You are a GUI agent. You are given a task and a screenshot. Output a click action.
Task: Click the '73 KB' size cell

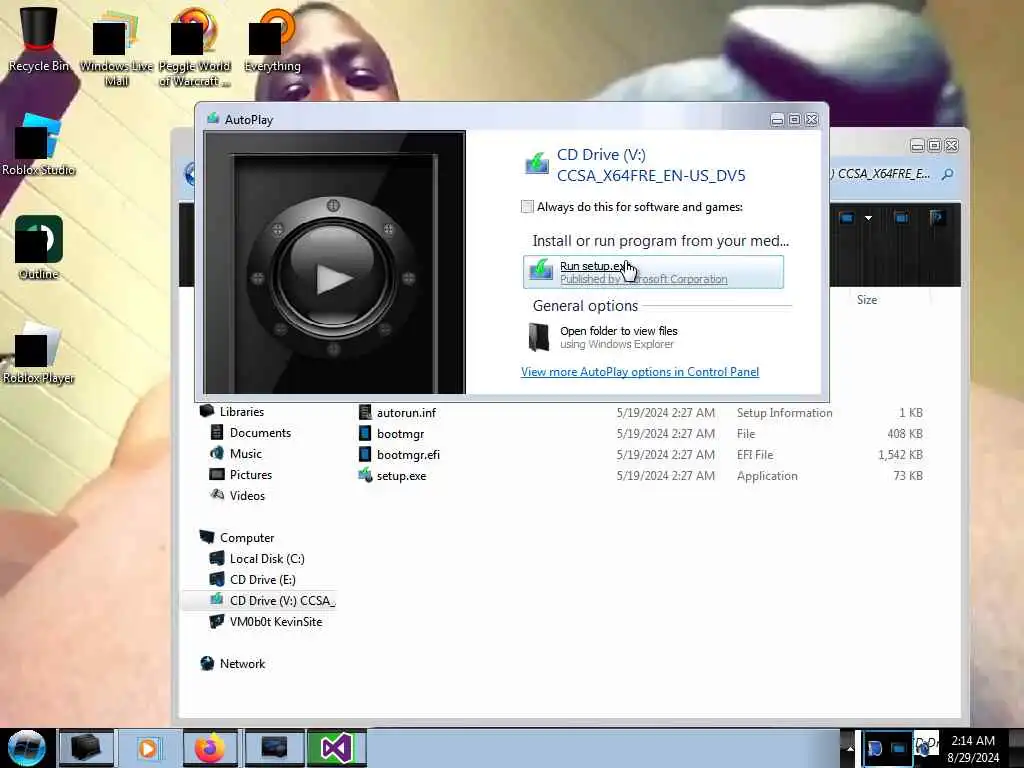[x=908, y=475]
